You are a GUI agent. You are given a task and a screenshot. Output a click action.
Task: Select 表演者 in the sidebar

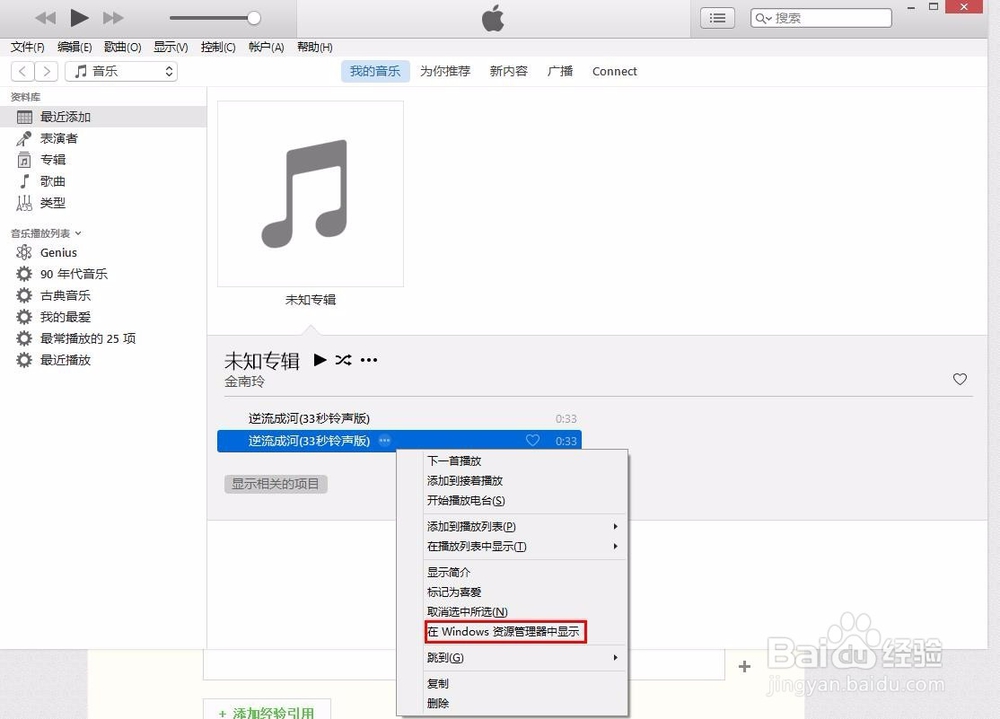[59, 138]
